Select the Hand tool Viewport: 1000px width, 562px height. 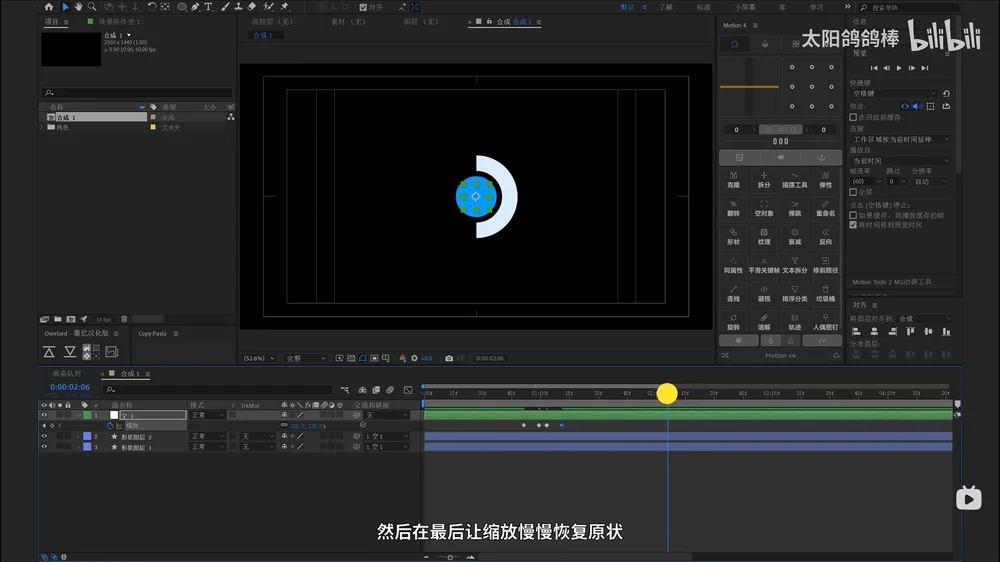(78, 7)
